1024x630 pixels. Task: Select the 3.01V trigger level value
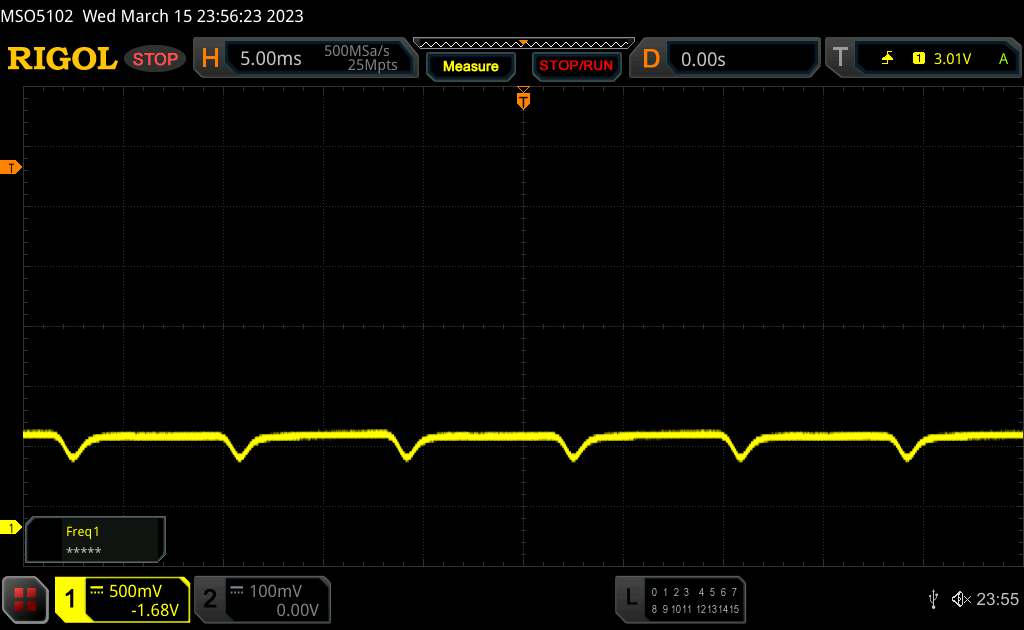[952, 59]
